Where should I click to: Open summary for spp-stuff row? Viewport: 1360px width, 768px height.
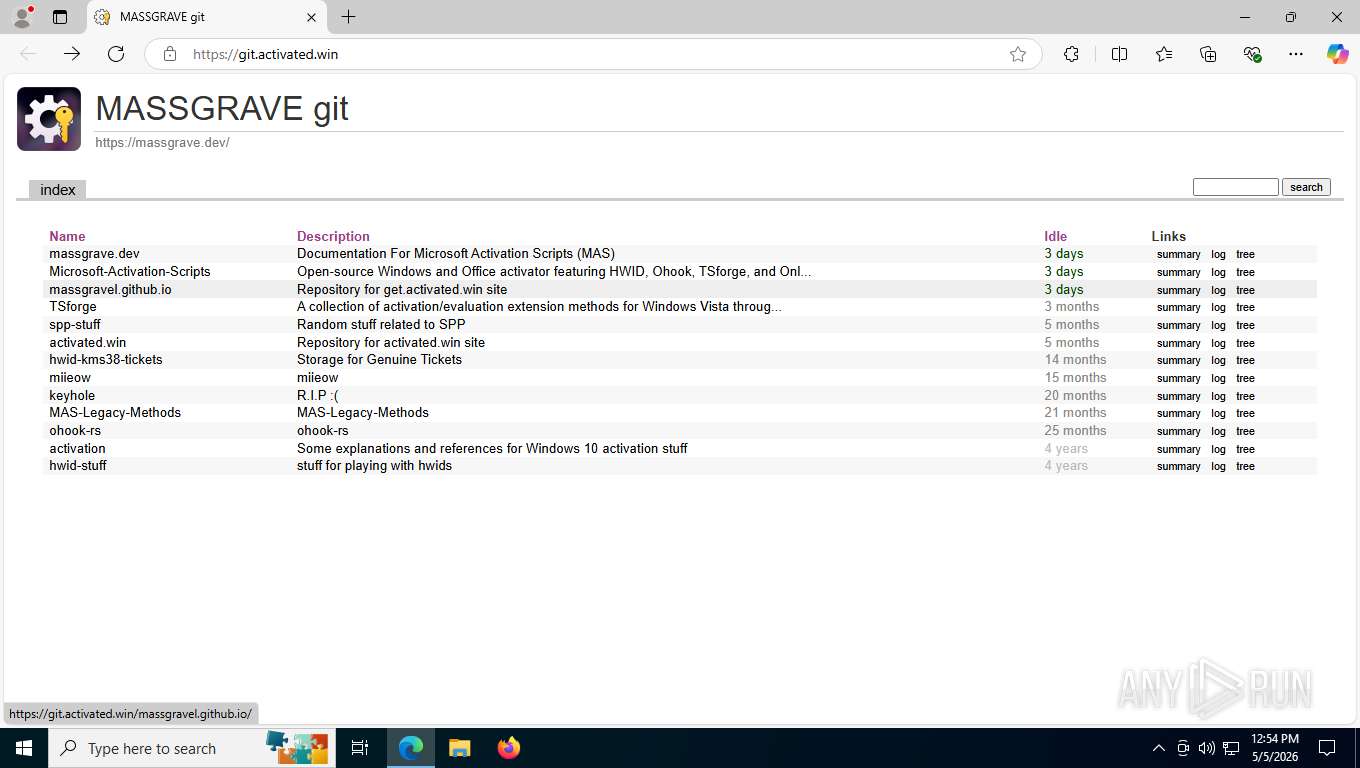point(1178,325)
